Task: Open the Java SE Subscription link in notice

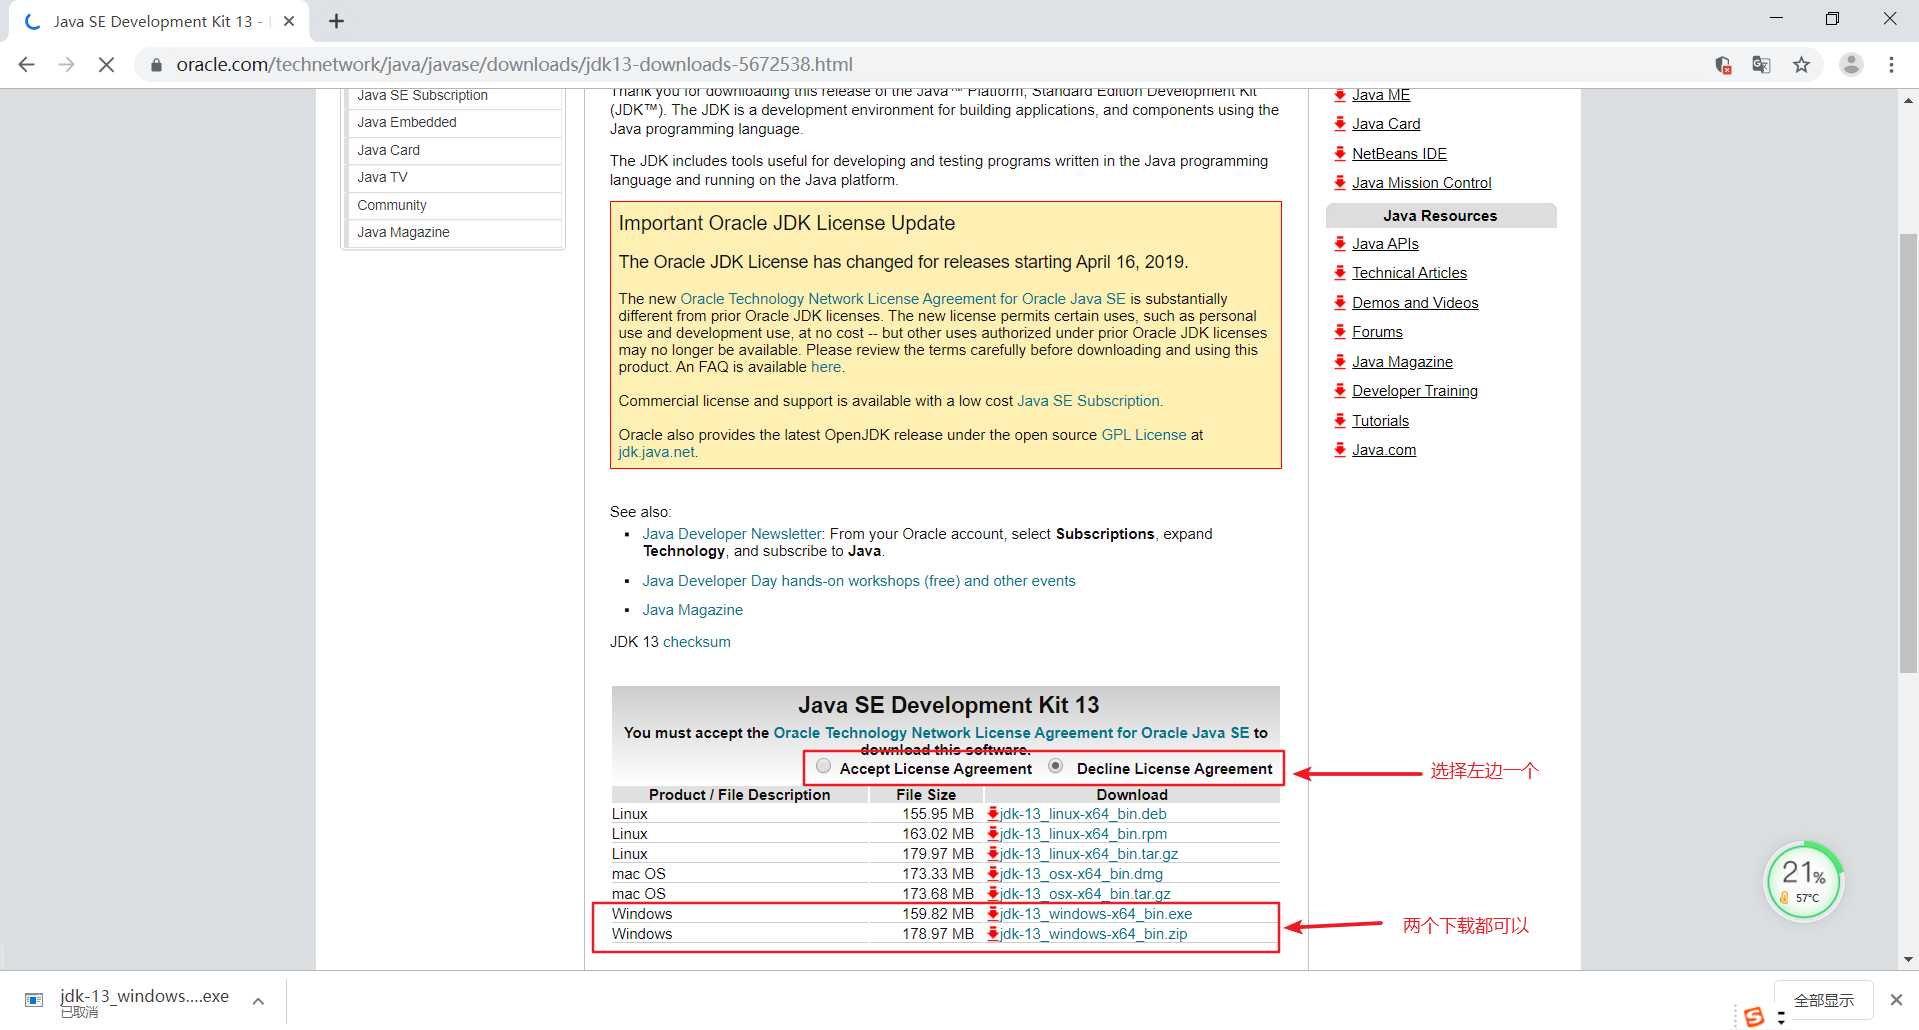Action: pyautogui.click(x=1088, y=401)
